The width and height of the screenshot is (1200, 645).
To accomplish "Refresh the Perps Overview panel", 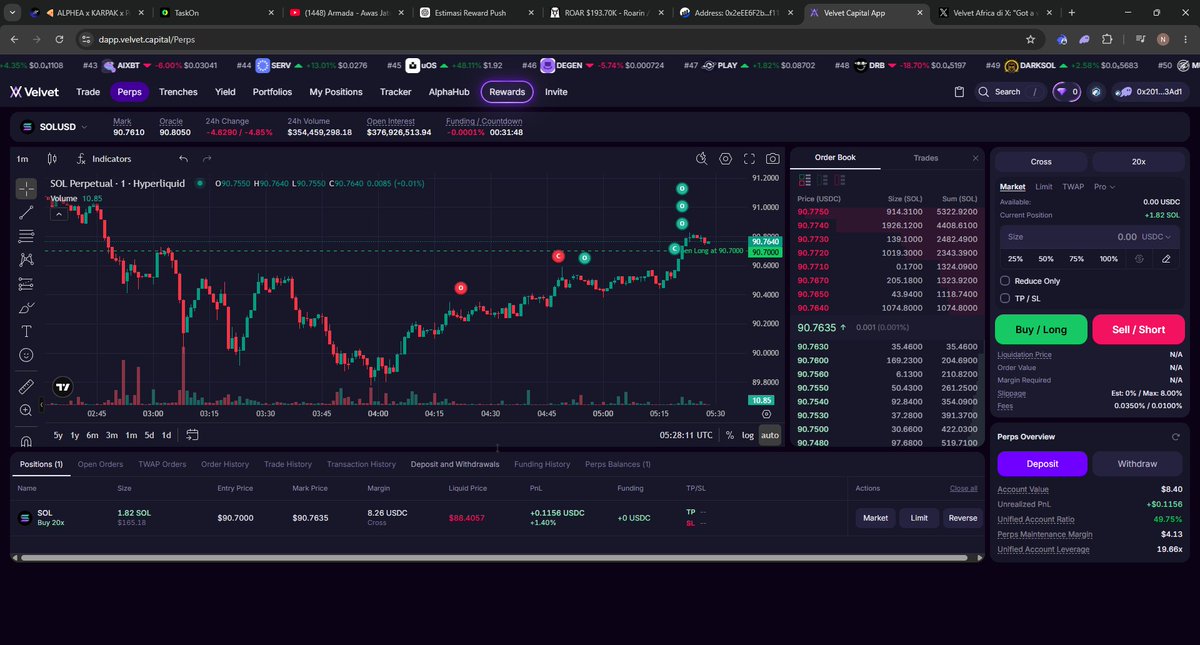I will pyautogui.click(x=1175, y=437).
